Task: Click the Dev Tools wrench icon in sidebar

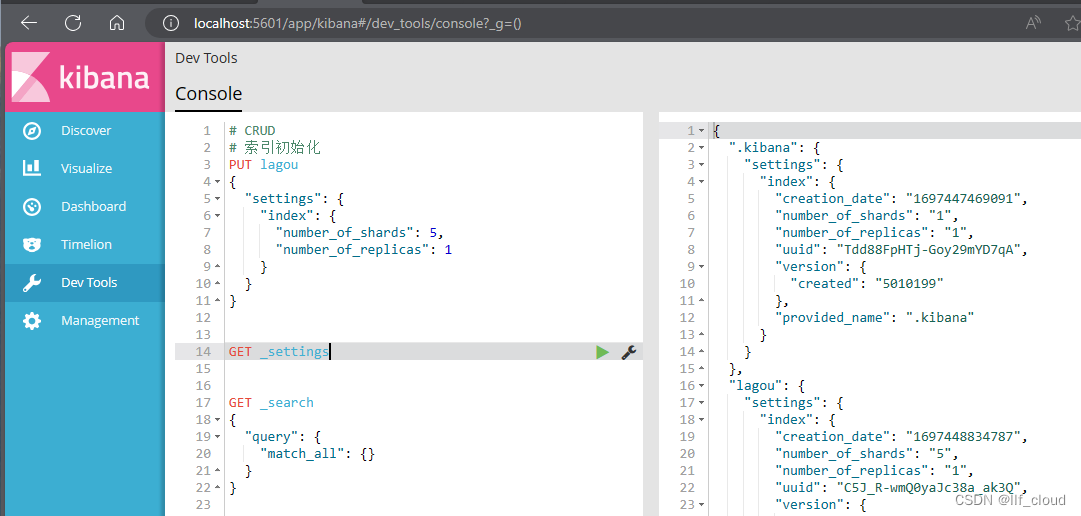Action: click(32, 283)
